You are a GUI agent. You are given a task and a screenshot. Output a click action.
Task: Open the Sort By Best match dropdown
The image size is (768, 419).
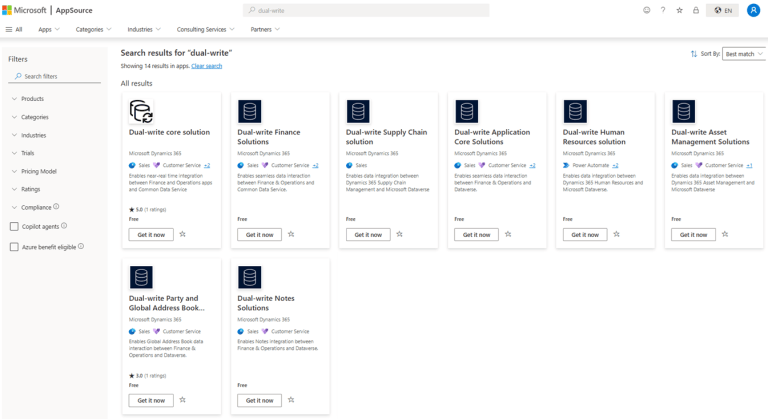744,54
